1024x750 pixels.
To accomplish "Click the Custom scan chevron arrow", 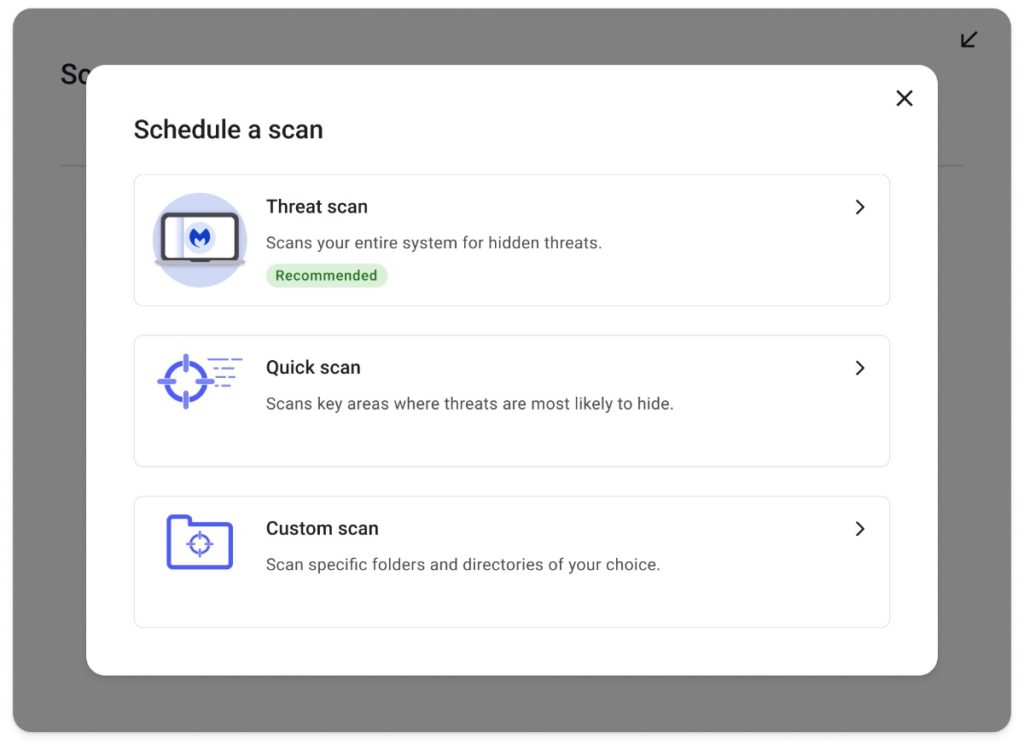I will [x=859, y=529].
